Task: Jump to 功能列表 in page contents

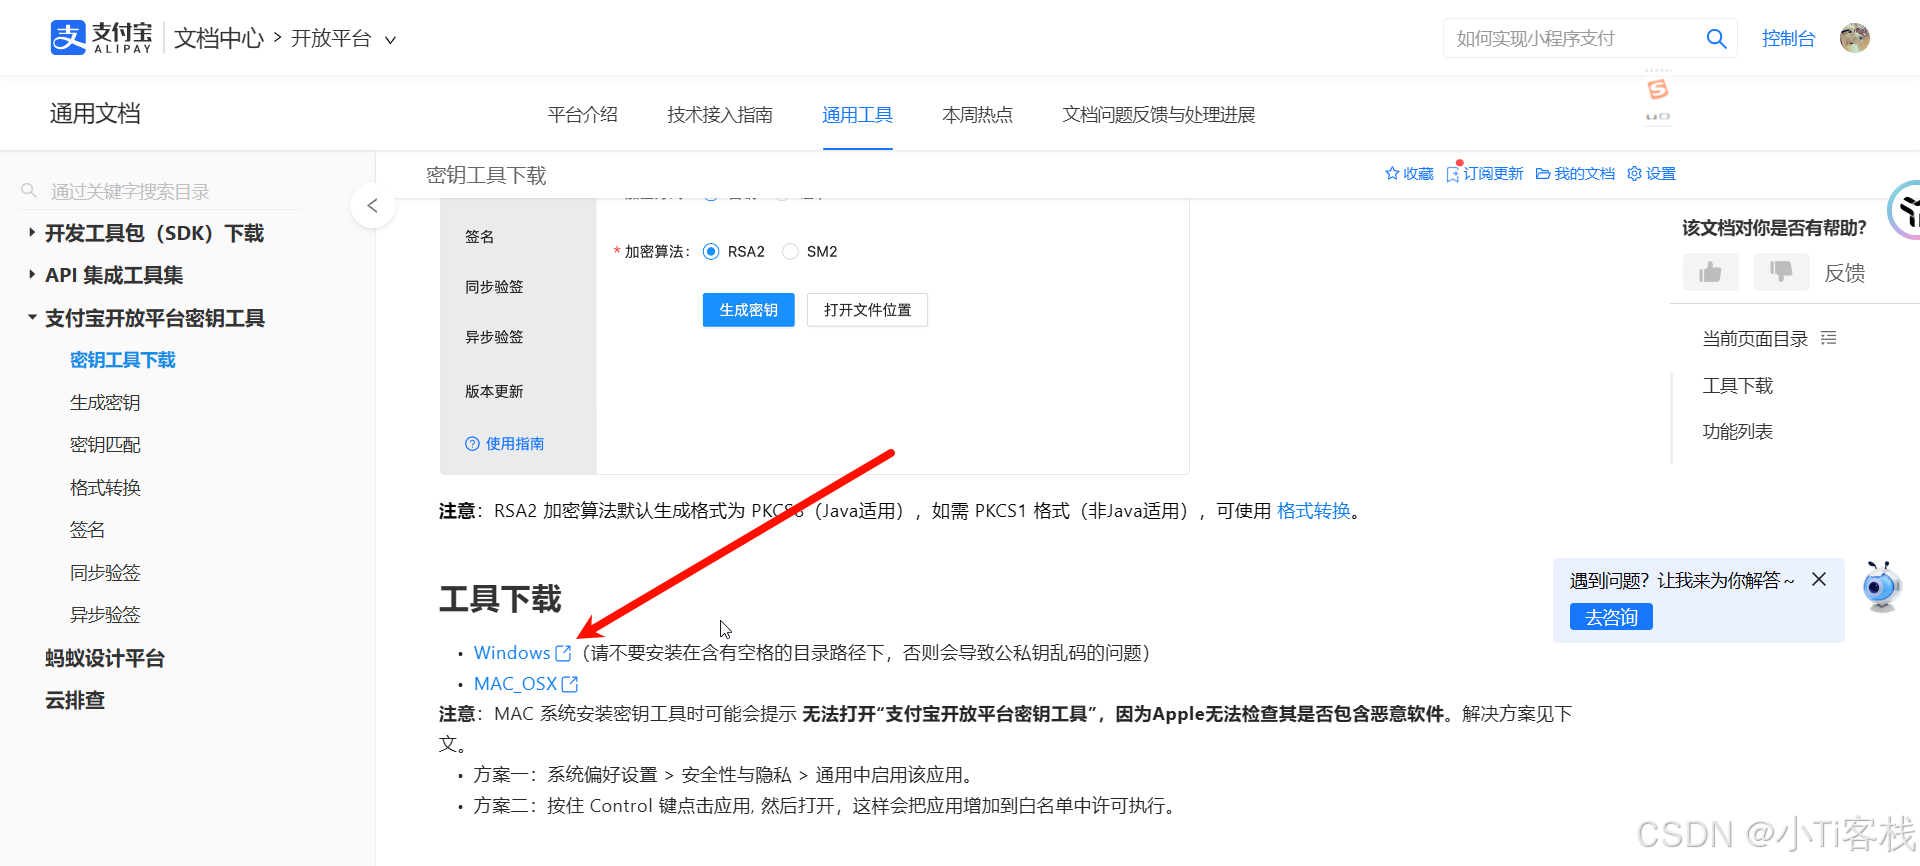Action: (1738, 432)
